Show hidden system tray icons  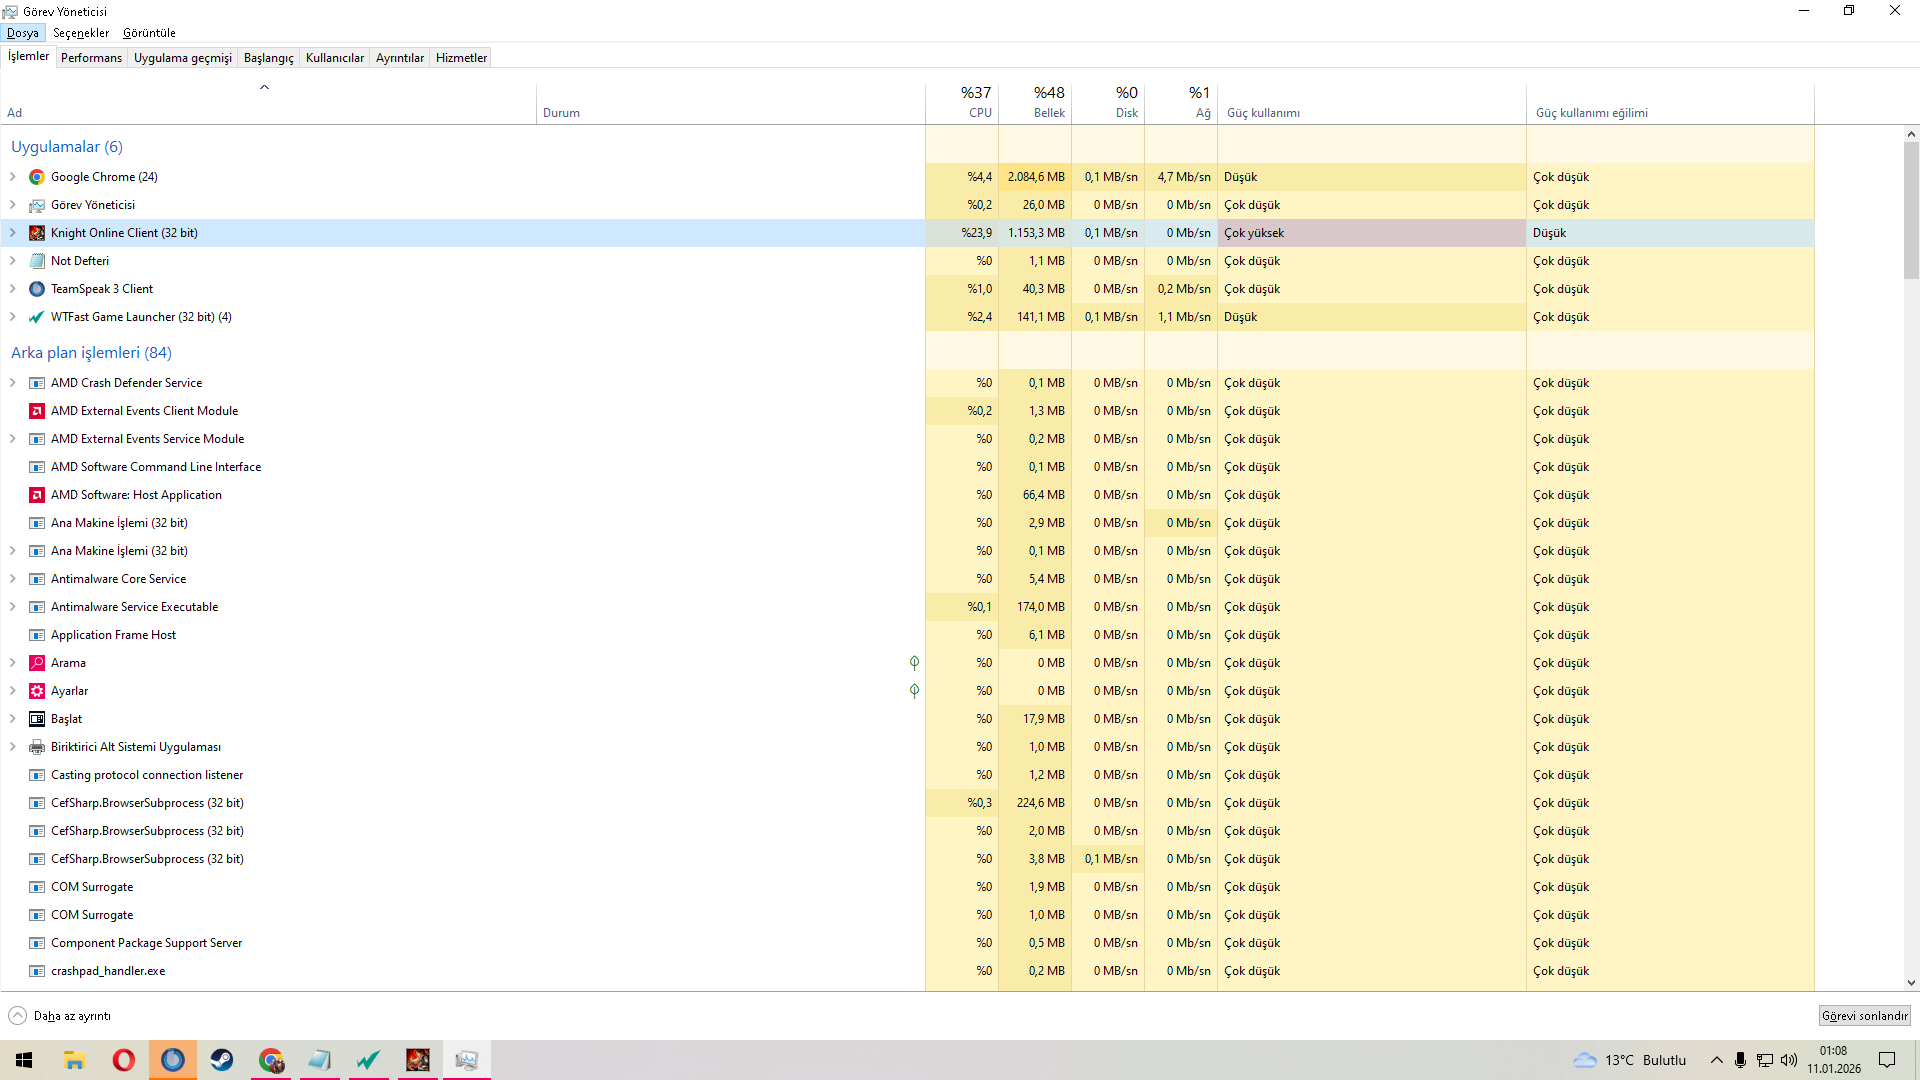coord(1716,1060)
